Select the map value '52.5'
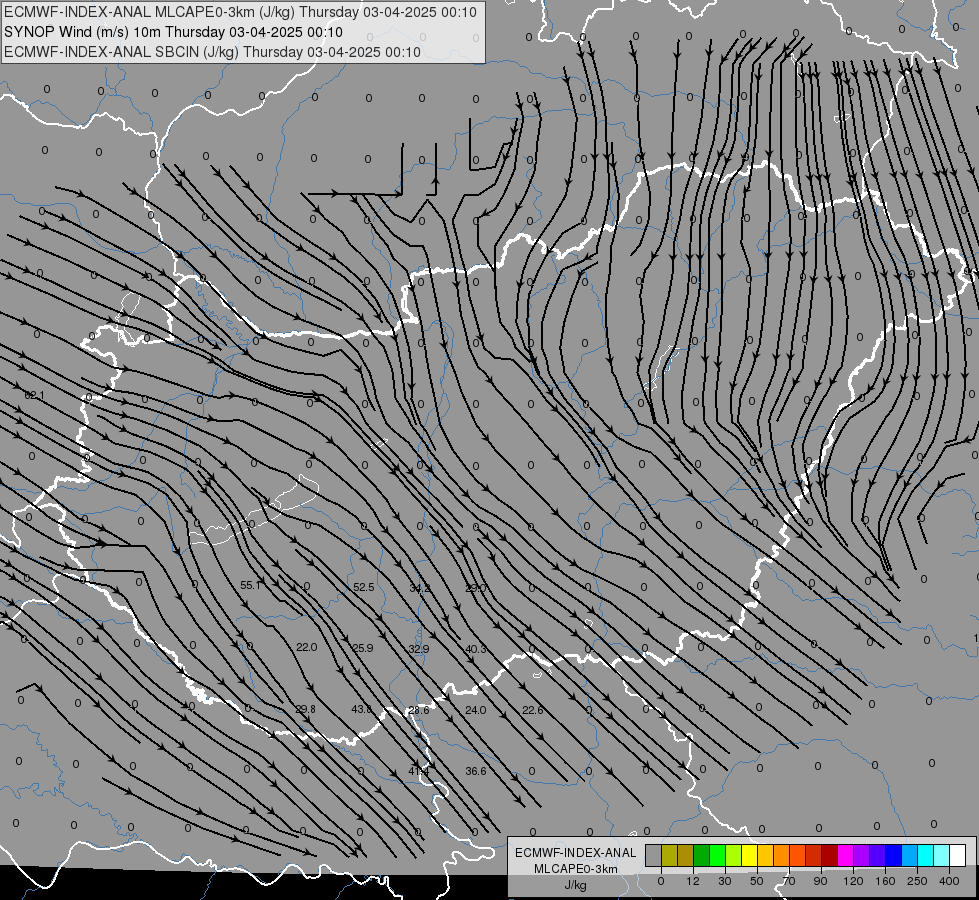Screen dimensions: 979x900 tap(363, 587)
